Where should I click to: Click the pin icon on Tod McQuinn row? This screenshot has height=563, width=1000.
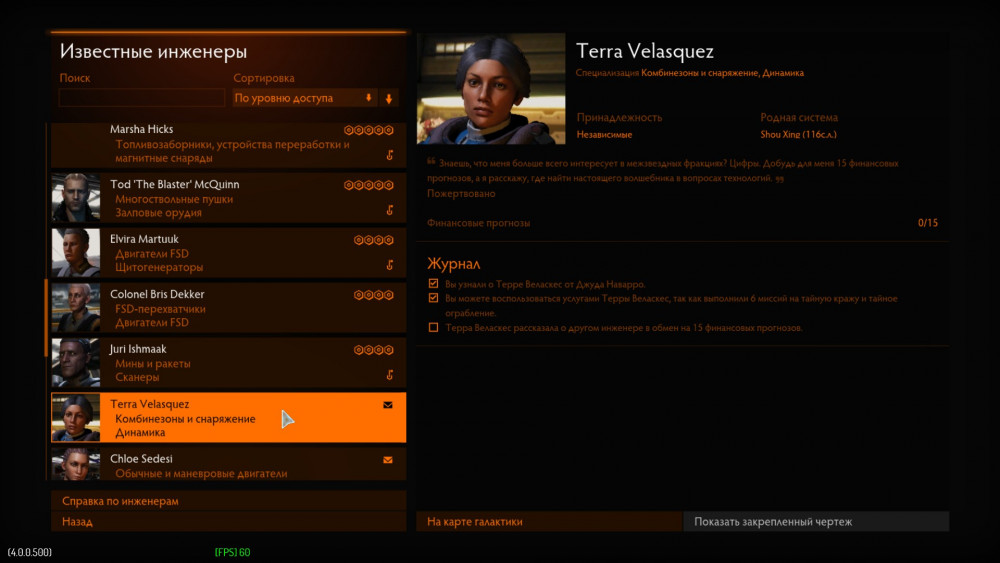(x=390, y=210)
